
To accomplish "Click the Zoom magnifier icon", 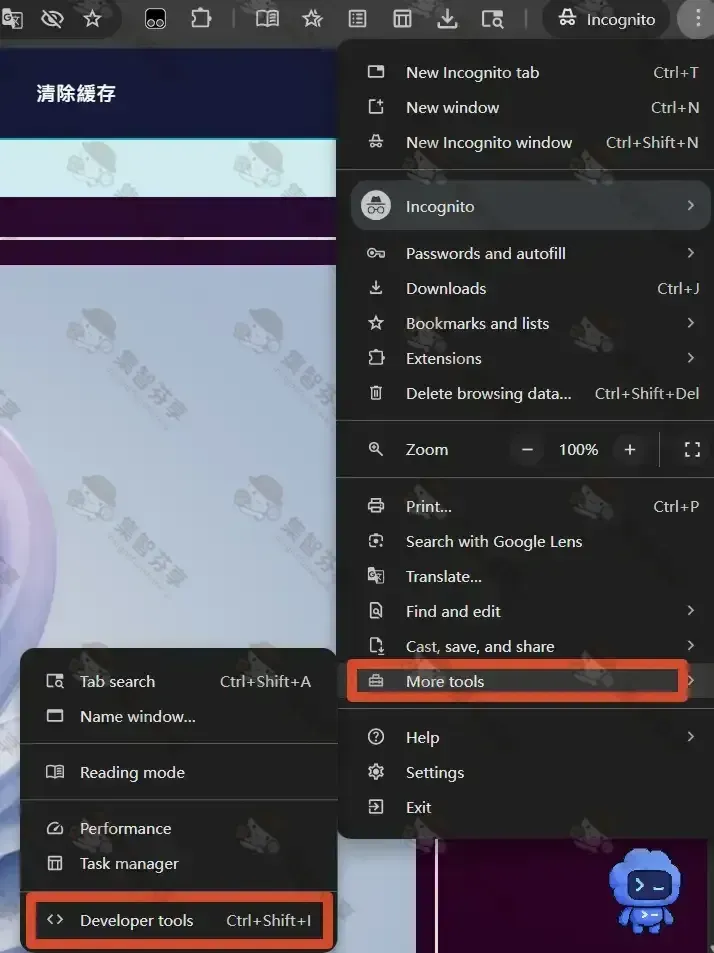I will point(376,449).
